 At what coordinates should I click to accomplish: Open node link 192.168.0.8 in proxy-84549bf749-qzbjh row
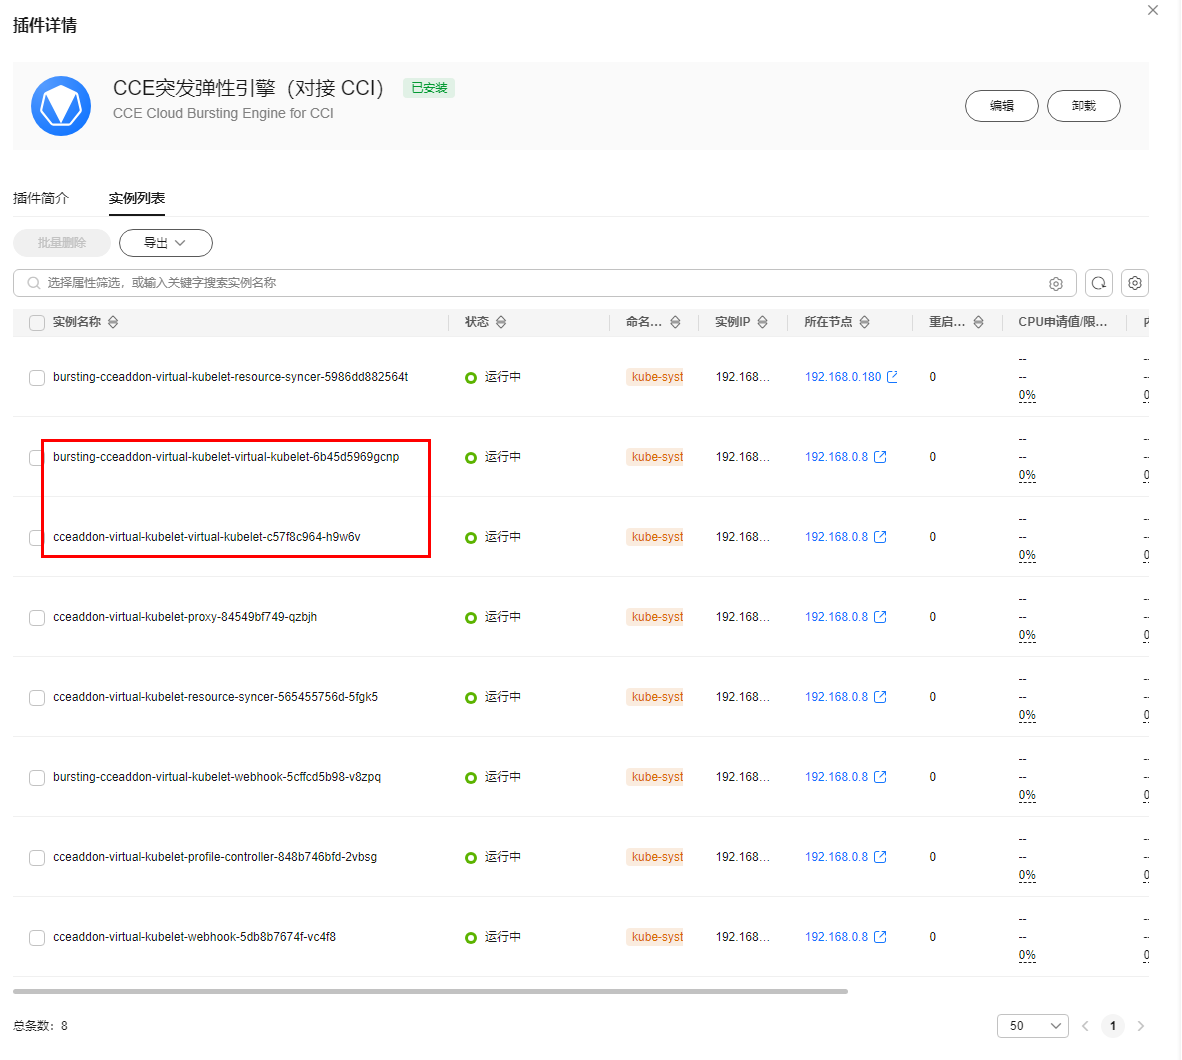point(836,617)
